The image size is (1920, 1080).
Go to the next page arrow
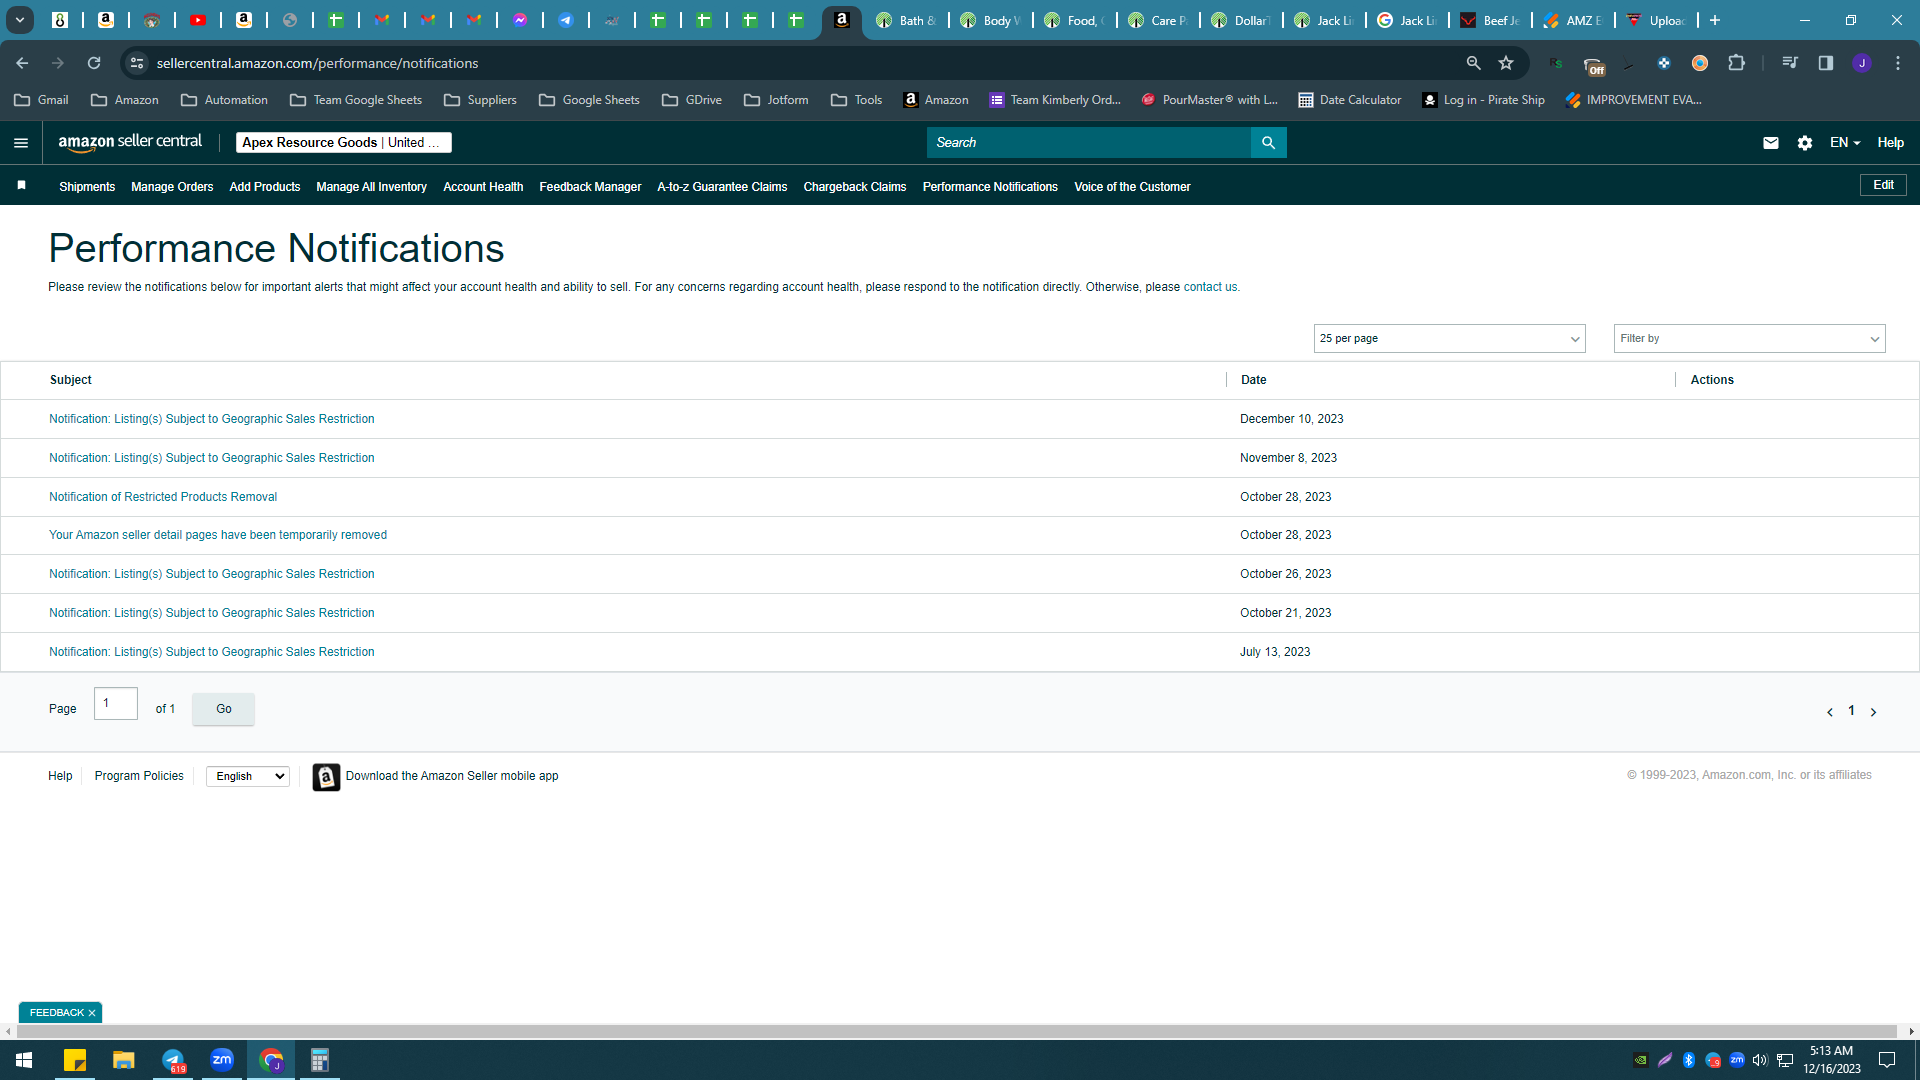coord(1873,712)
